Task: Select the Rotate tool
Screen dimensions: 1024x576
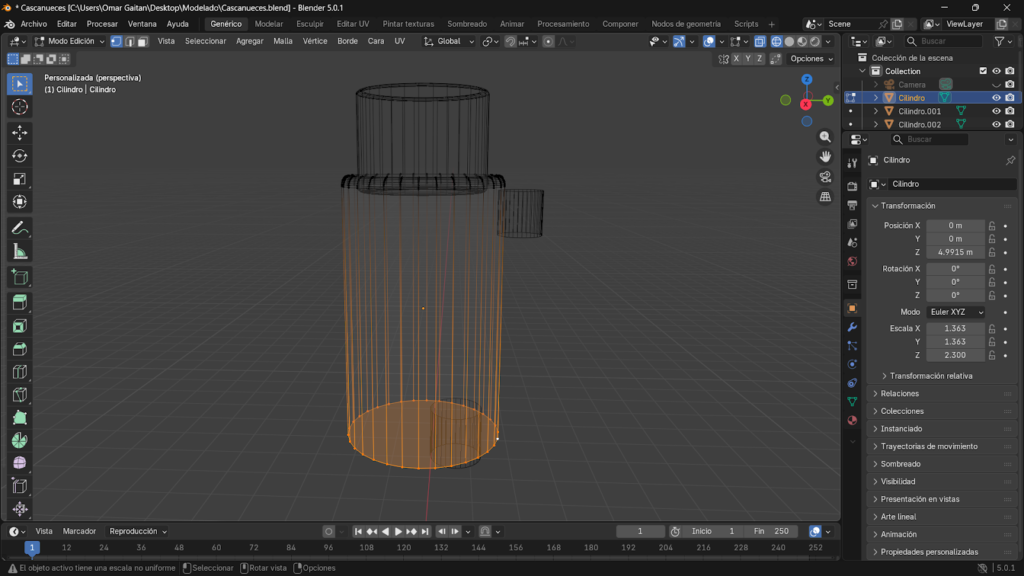Action: [x=20, y=155]
